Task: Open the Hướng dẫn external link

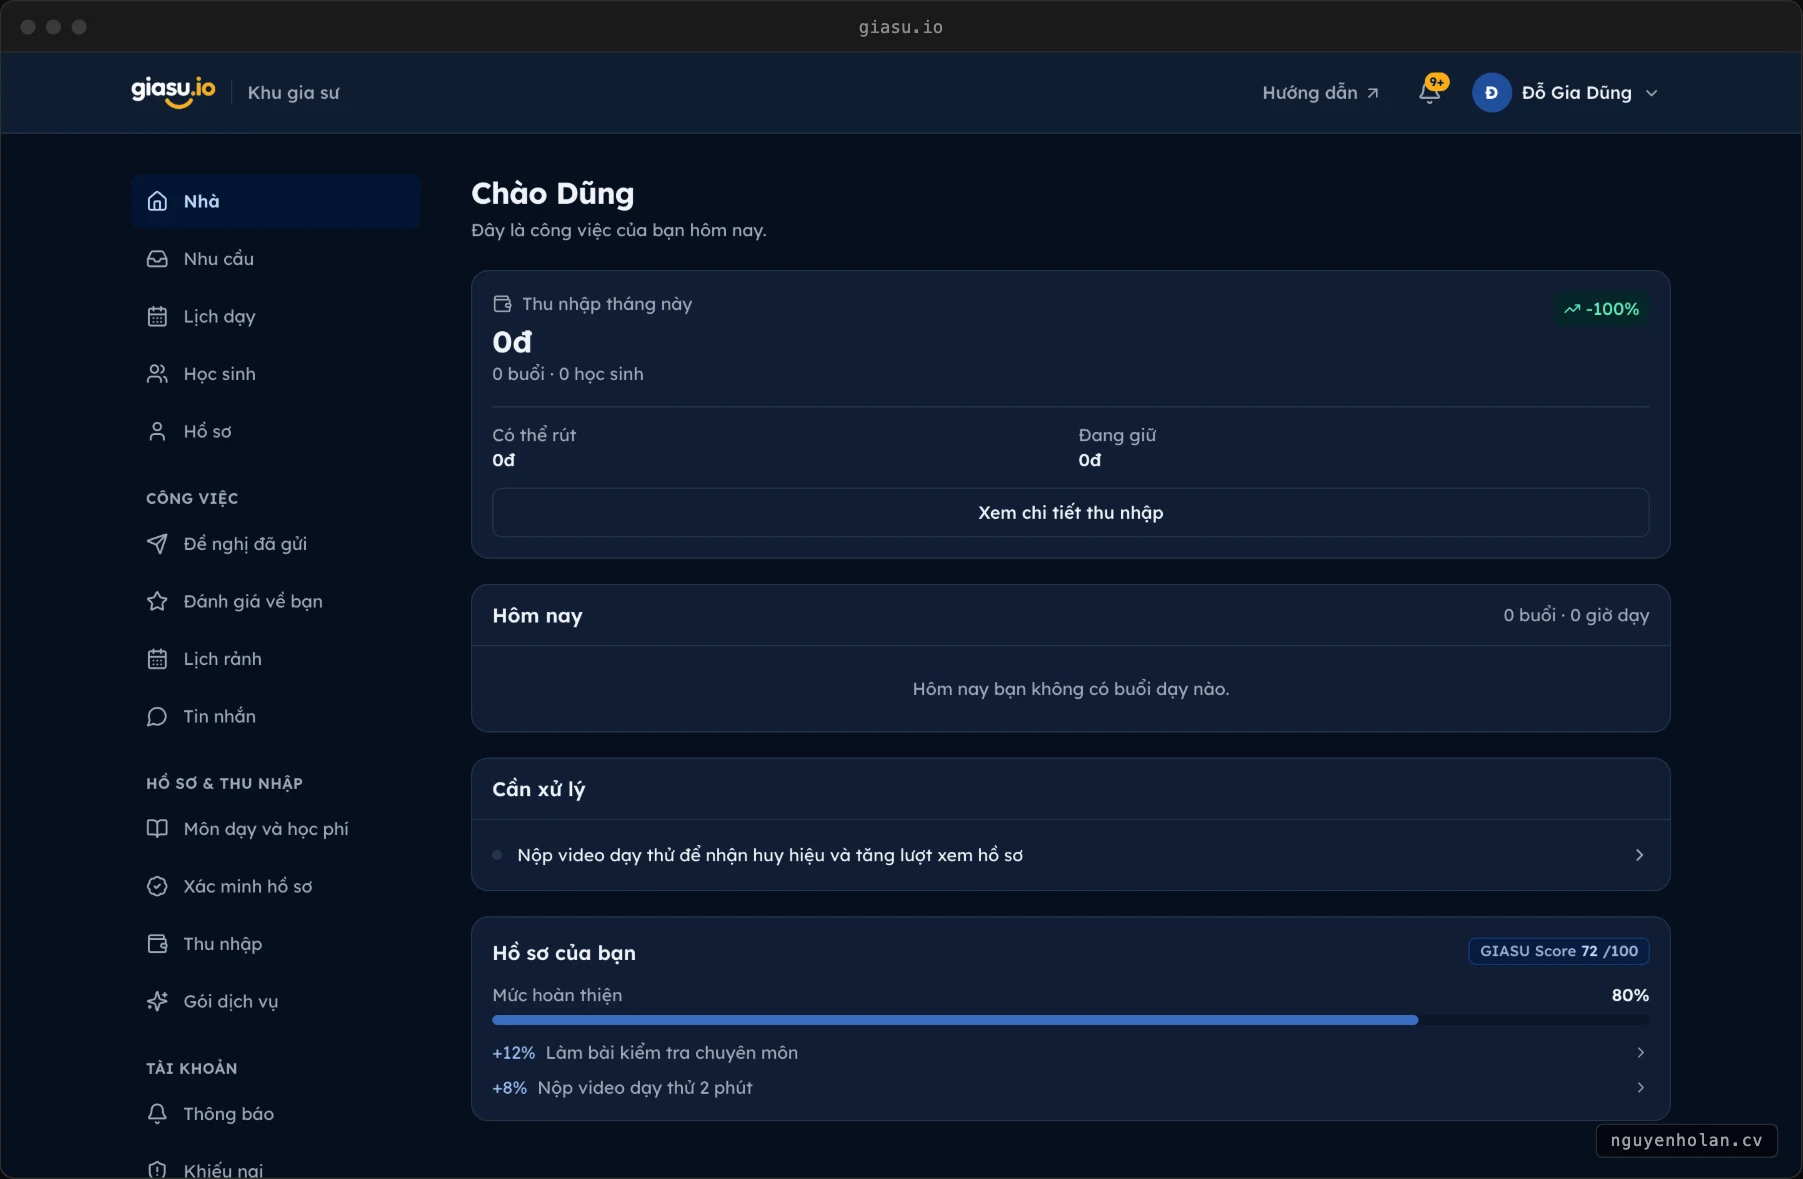Action: (1320, 93)
